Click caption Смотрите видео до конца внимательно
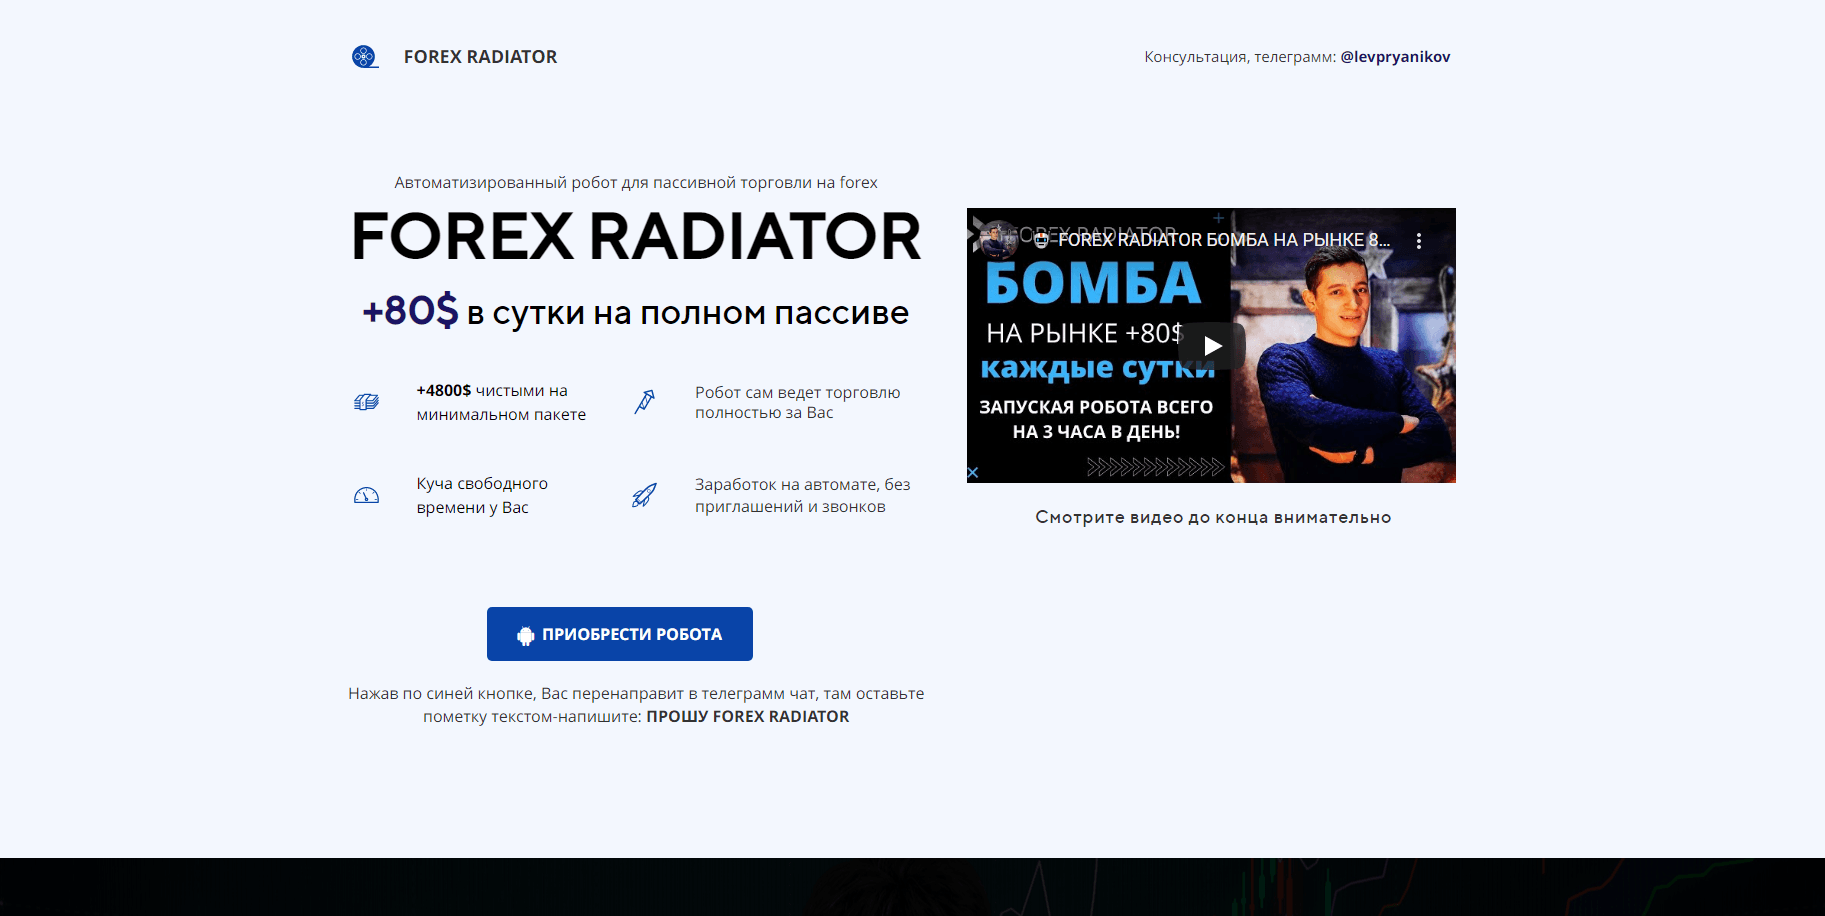1825x916 pixels. pyautogui.click(x=1213, y=517)
